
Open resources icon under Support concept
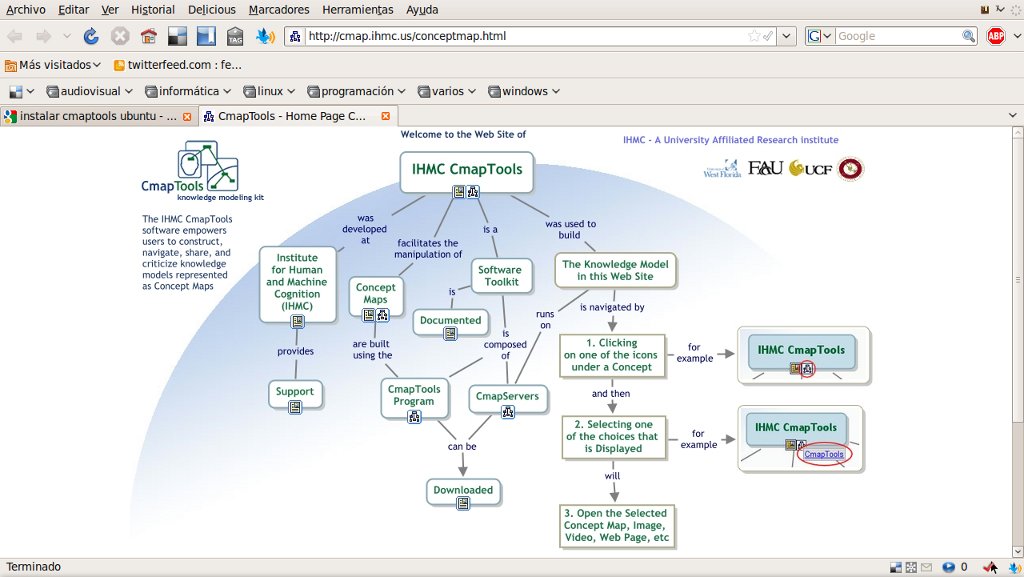[295, 407]
